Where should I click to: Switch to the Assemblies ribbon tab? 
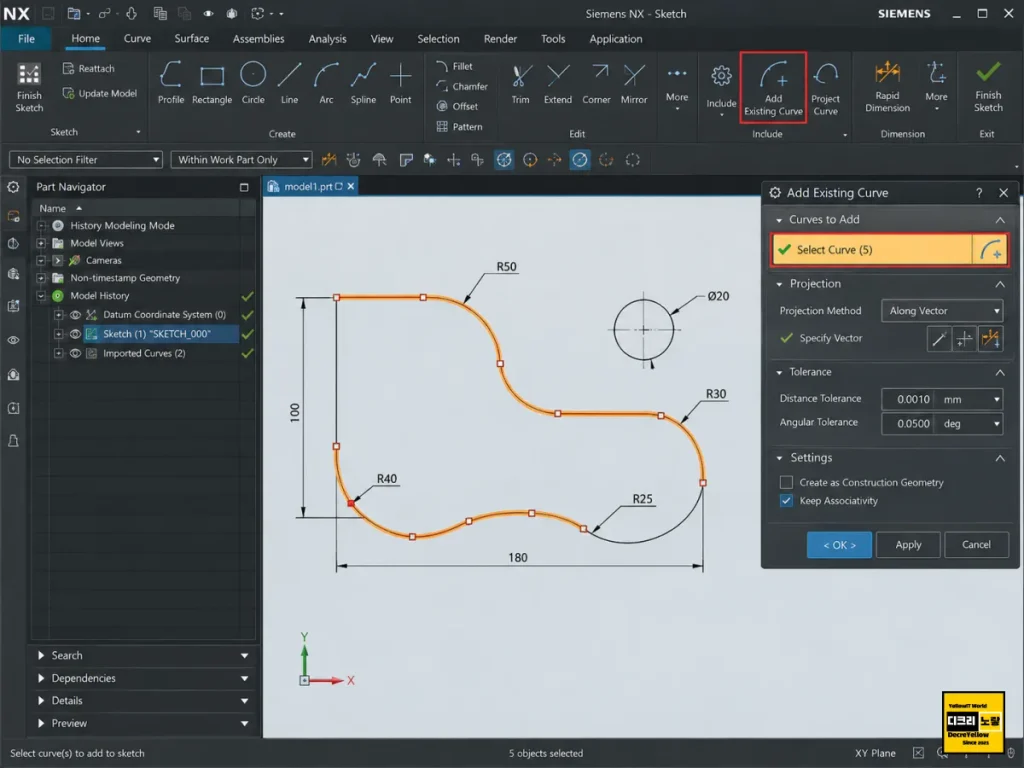coord(259,39)
